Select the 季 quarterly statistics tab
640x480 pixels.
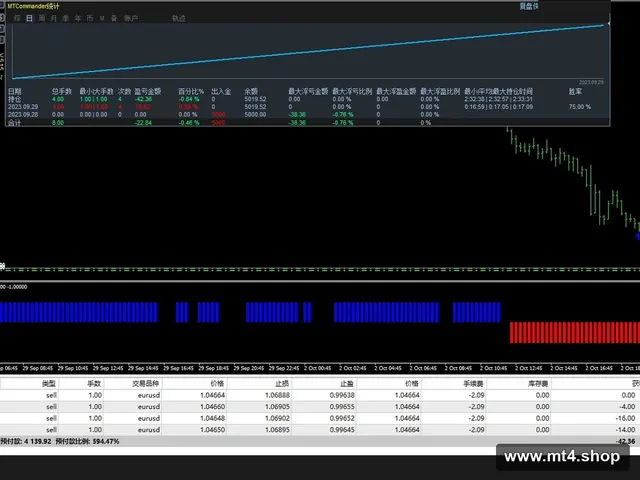(x=66, y=18)
